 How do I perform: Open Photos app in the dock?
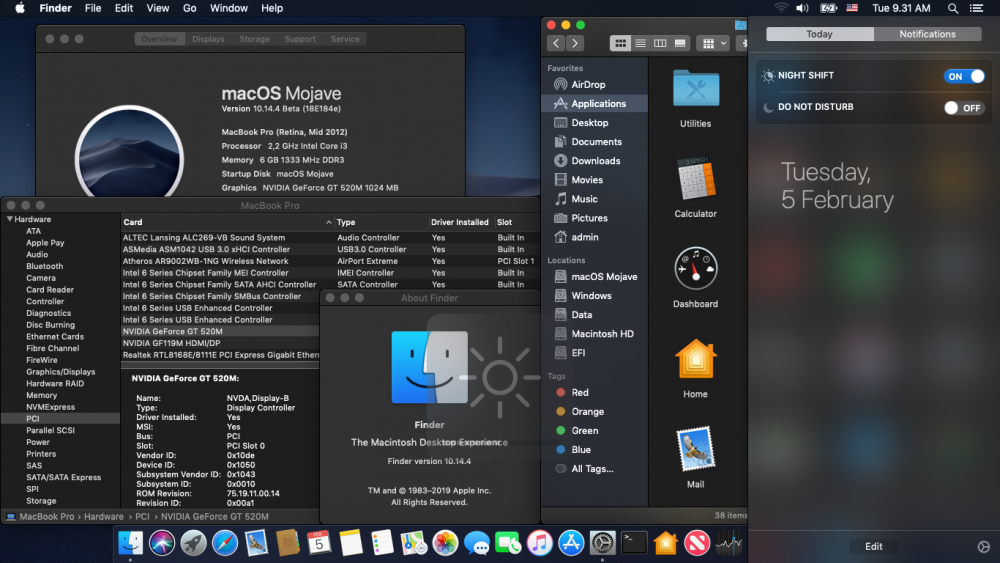click(445, 543)
